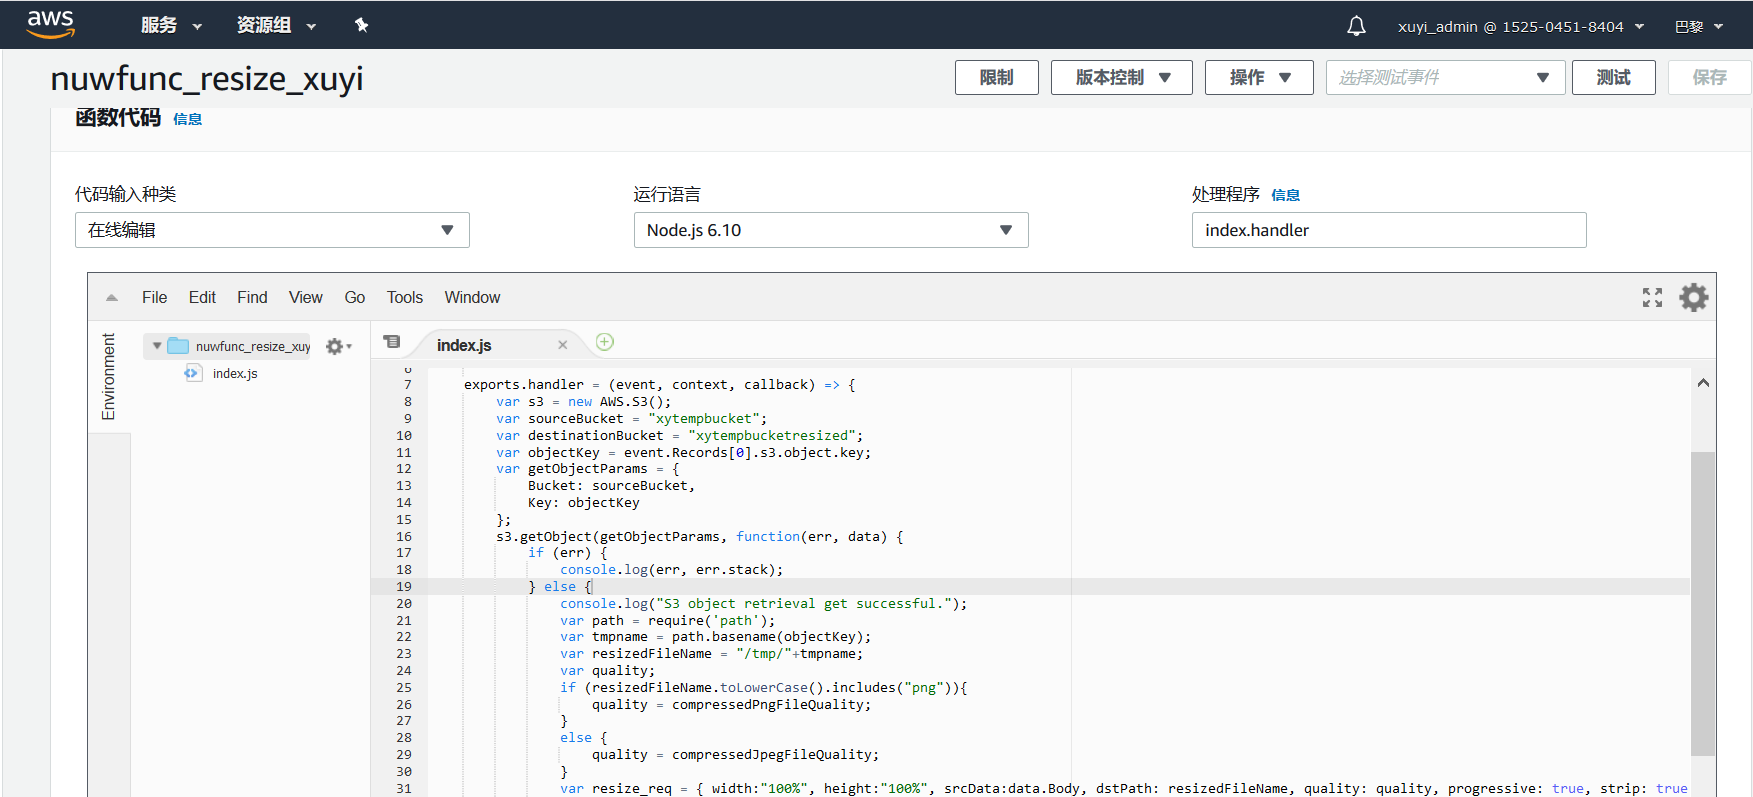
Task: Collapse the editor menu bar arrow
Action: [x=112, y=297]
